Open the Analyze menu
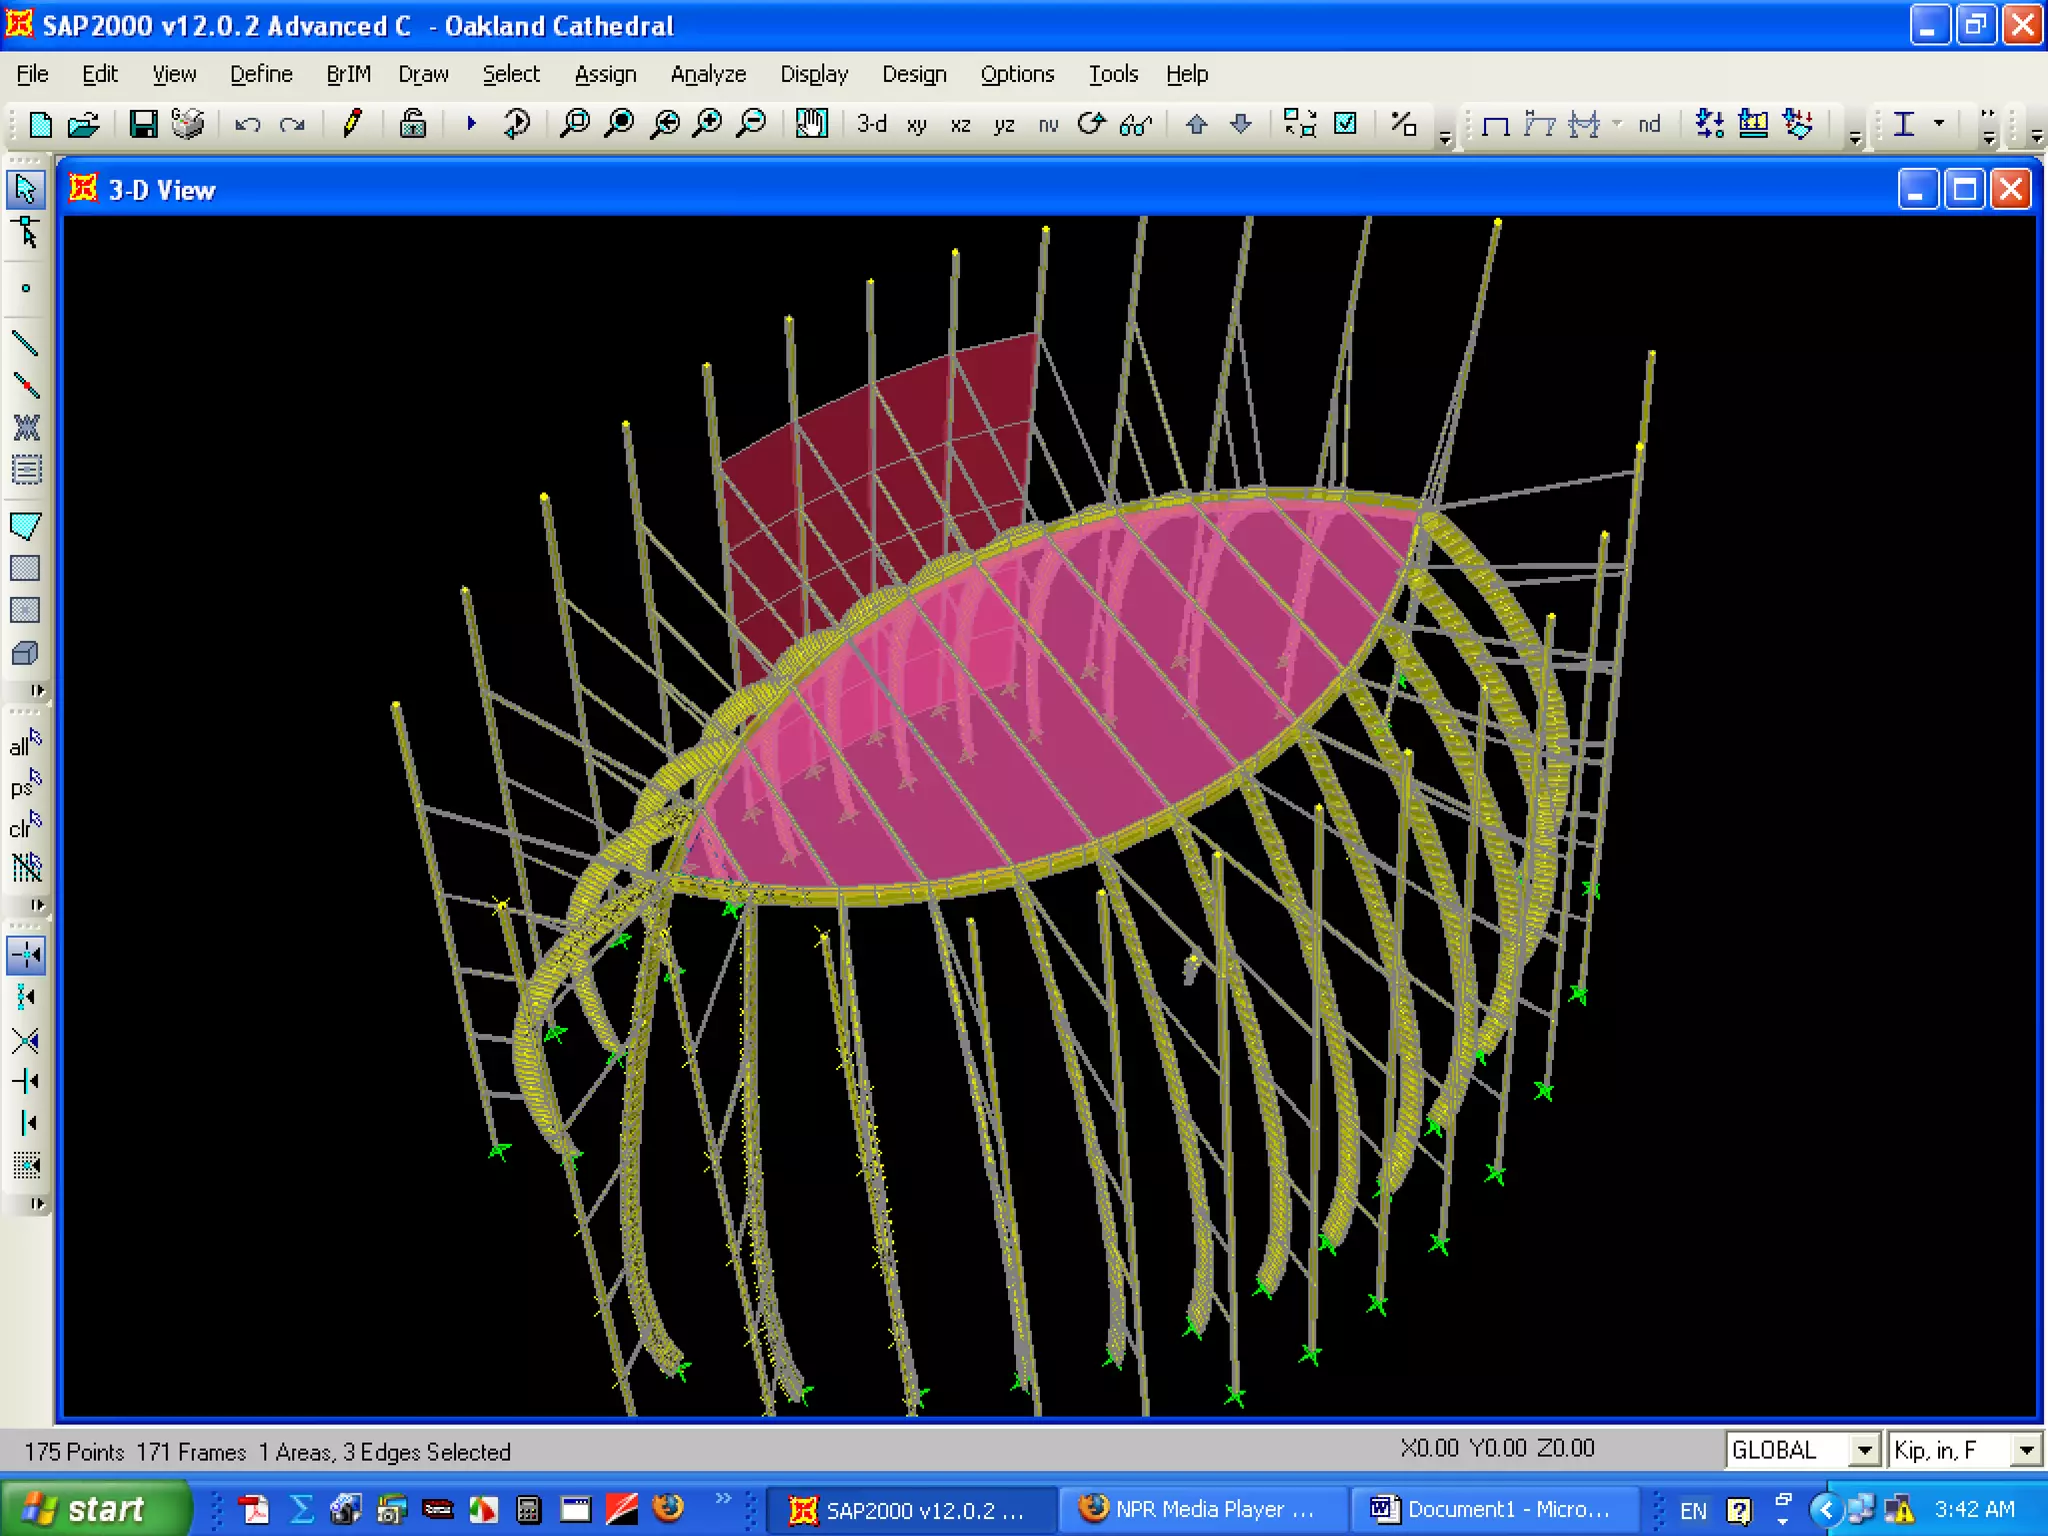Image resolution: width=2048 pixels, height=1536 pixels. (x=707, y=74)
